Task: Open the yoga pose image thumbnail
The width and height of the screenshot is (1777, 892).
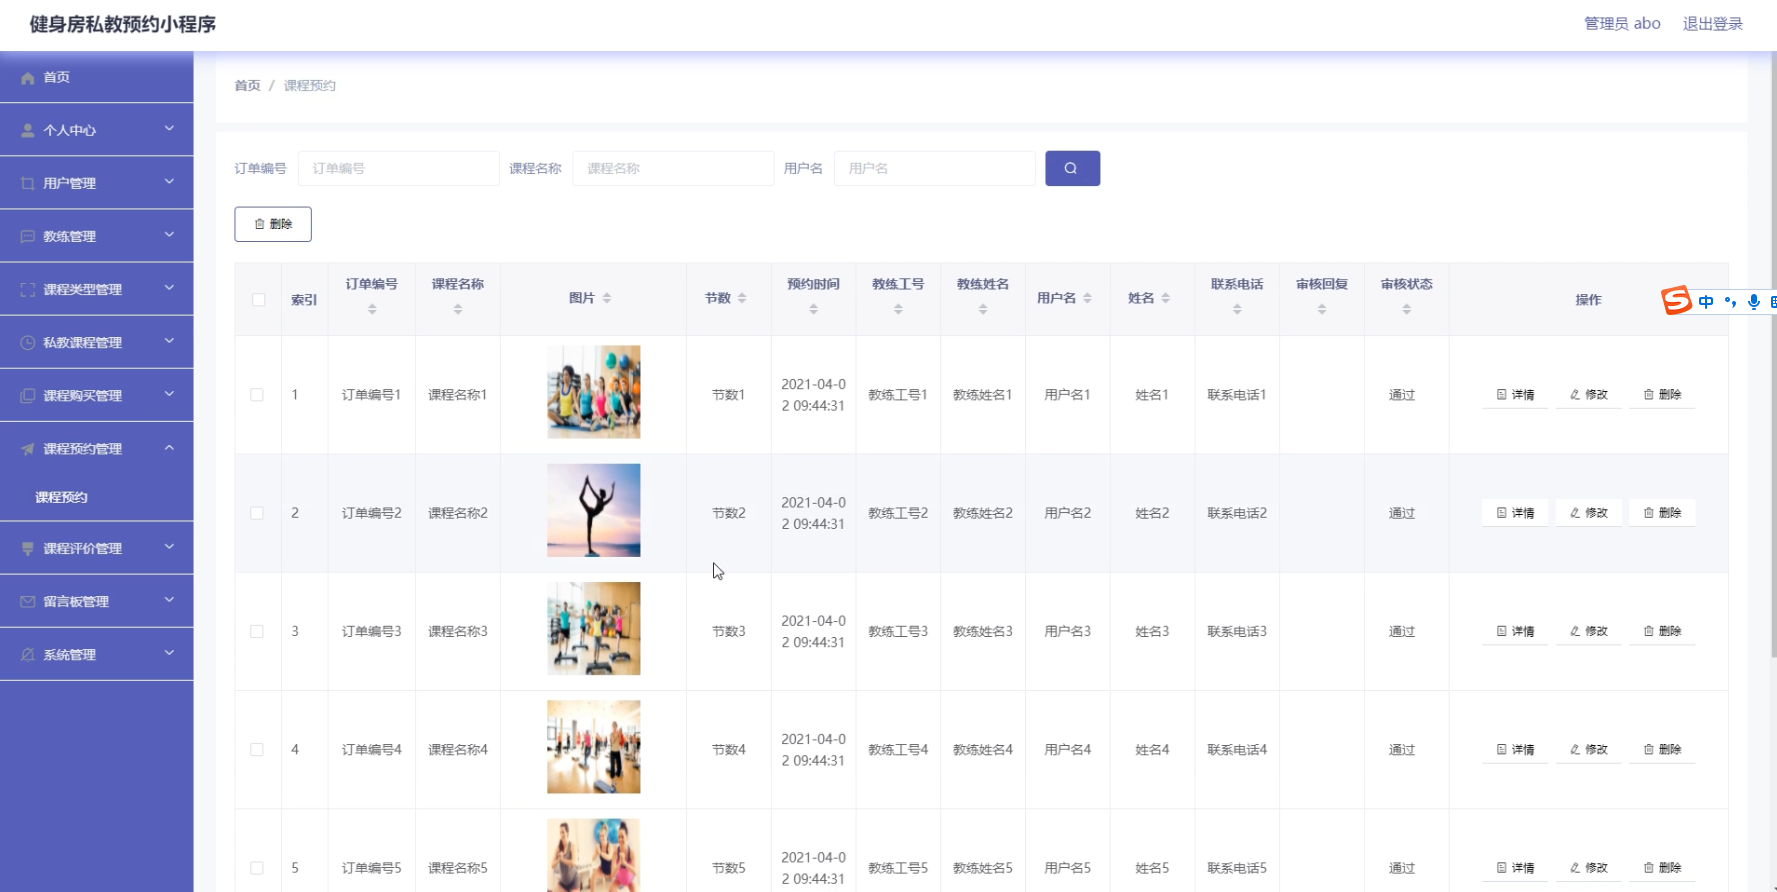Action: pyautogui.click(x=594, y=510)
